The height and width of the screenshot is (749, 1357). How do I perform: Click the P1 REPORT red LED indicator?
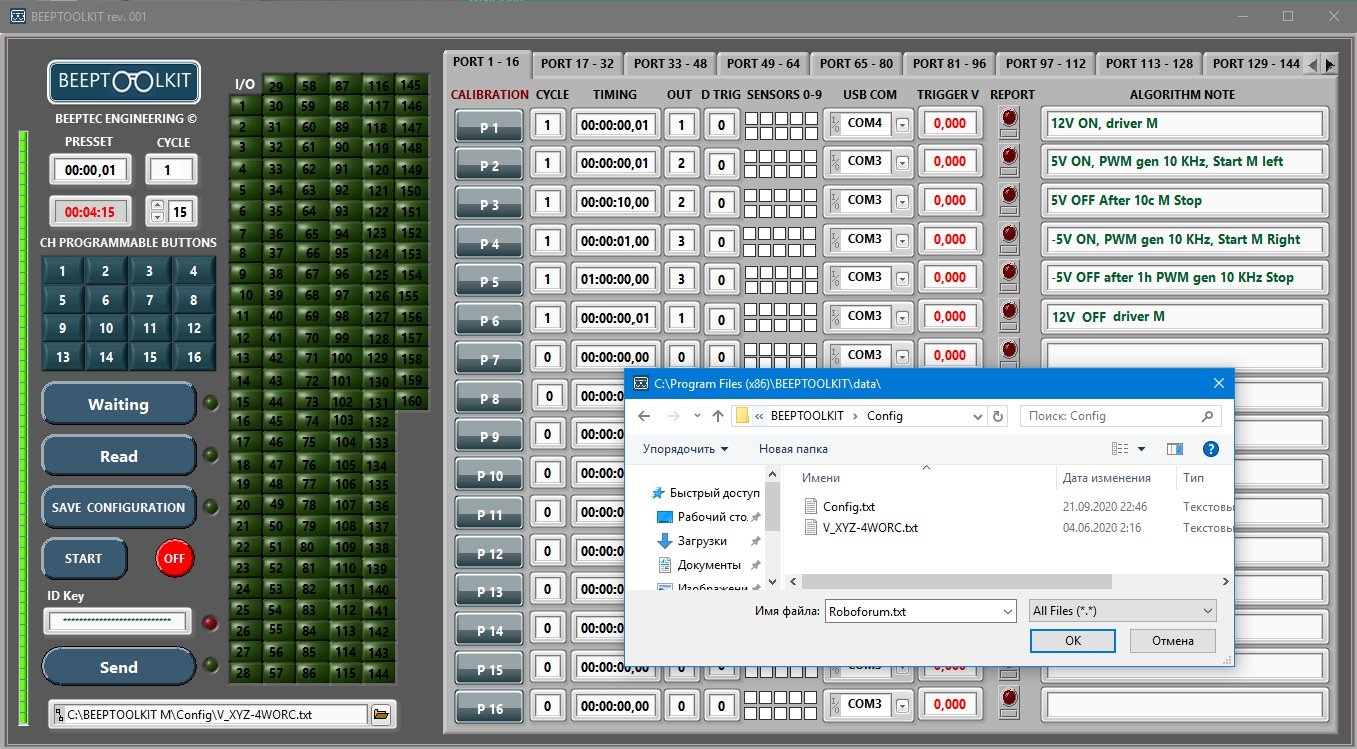[x=1009, y=118]
